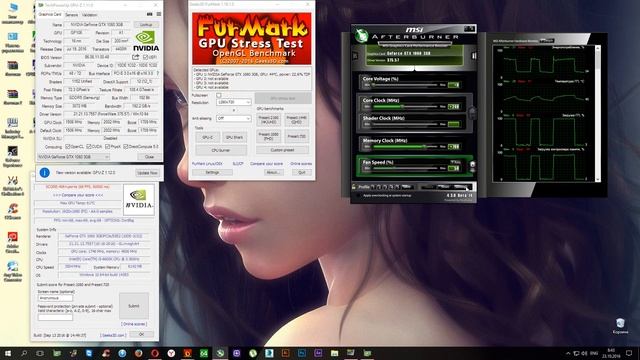Open Firefox from the taskbar
The height and width of the screenshot is (360, 640).
pyautogui.click(x=138, y=353)
